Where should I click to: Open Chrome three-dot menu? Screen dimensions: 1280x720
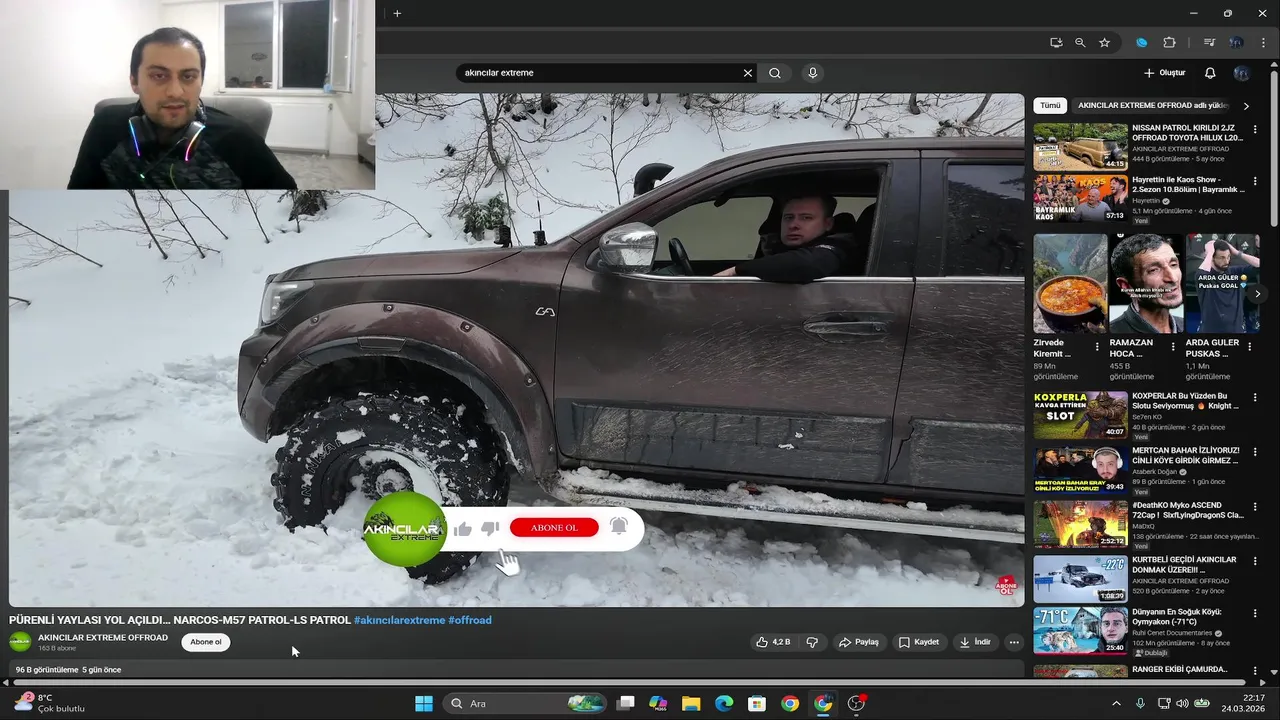pyautogui.click(x=1264, y=43)
